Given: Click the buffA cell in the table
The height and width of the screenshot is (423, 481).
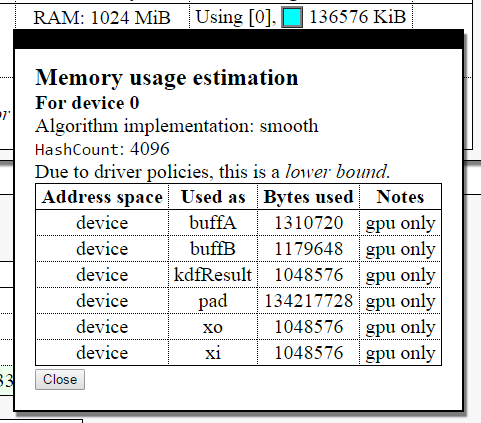Looking at the screenshot, I should point(213,223).
